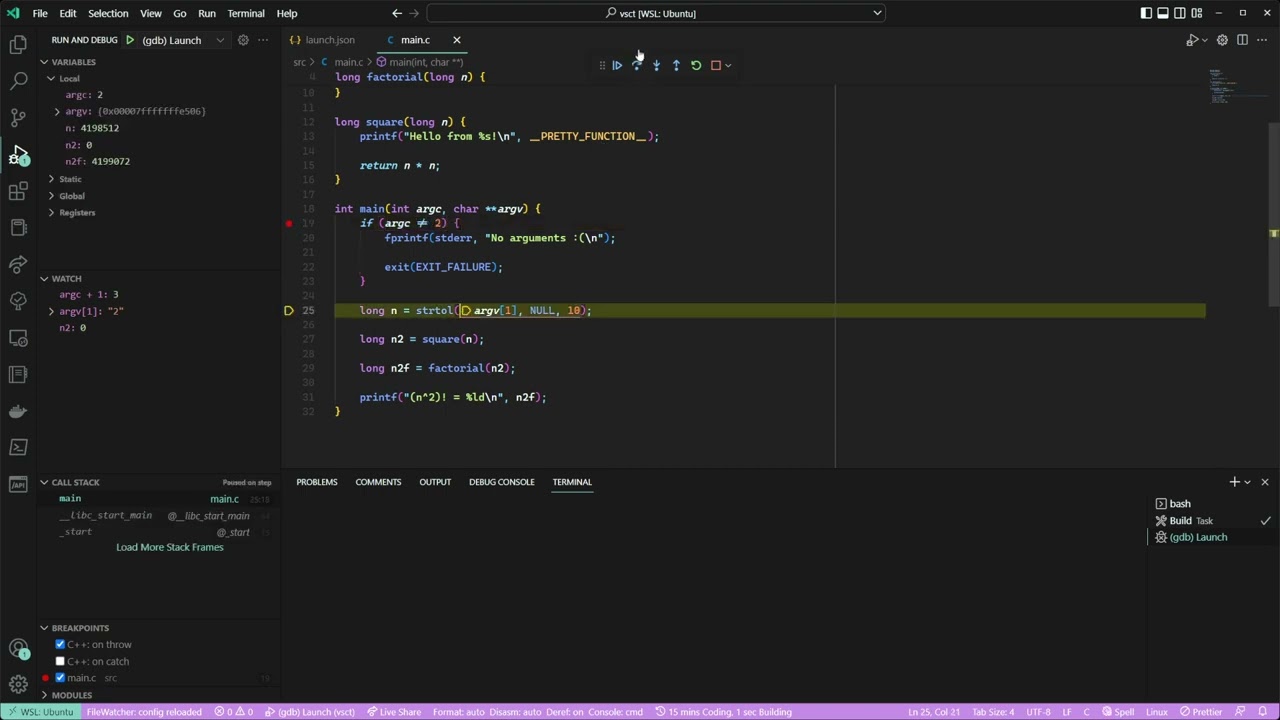Image resolution: width=1280 pixels, height=720 pixels.
Task: Switch to the Output panel tab
Action: [x=435, y=482]
